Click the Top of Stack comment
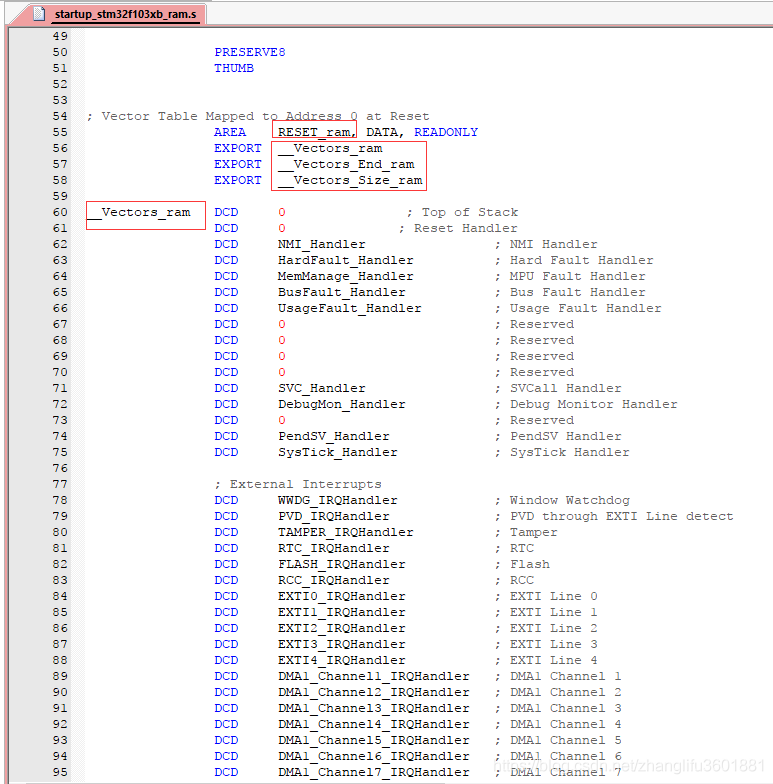 (x=462, y=212)
